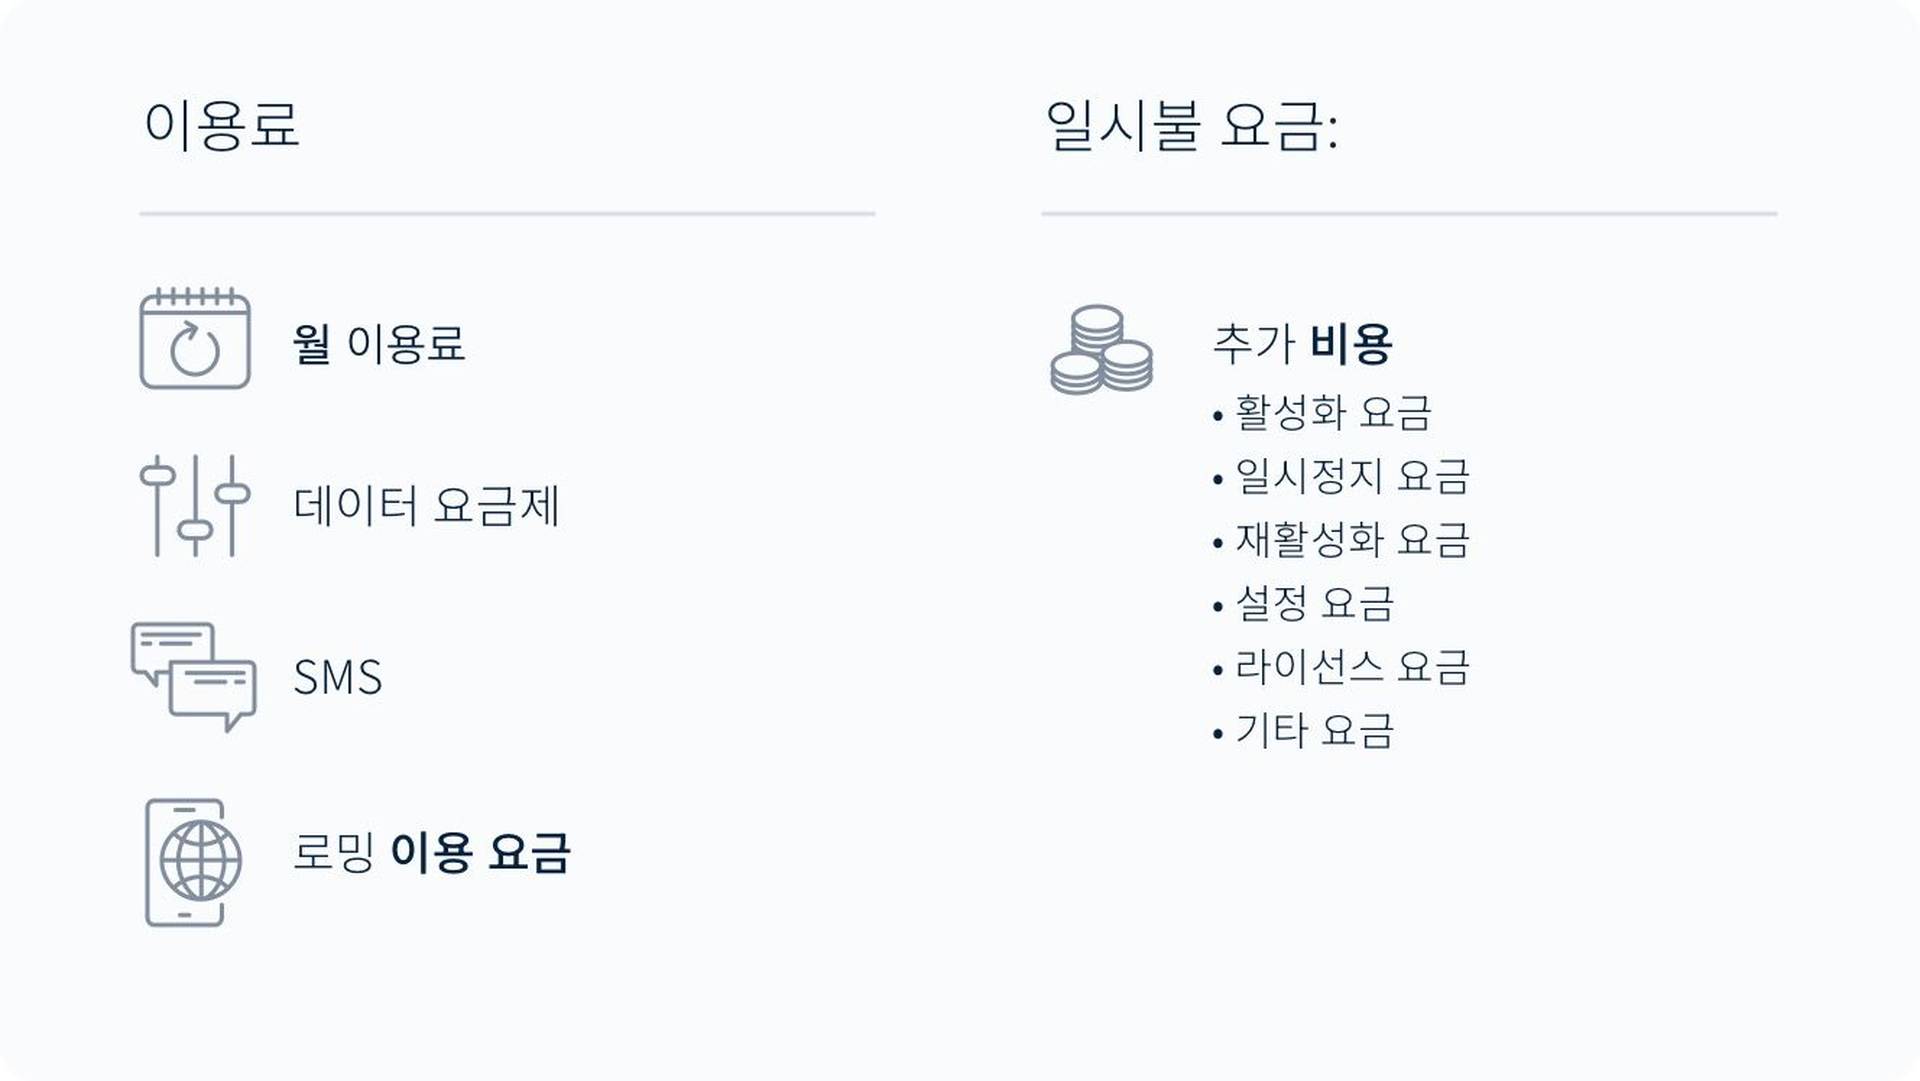Image resolution: width=1920 pixels, height=1081 pixels.
Task: Click the 일시정지 요금 list item
Action: click(x=1352, y=476)
